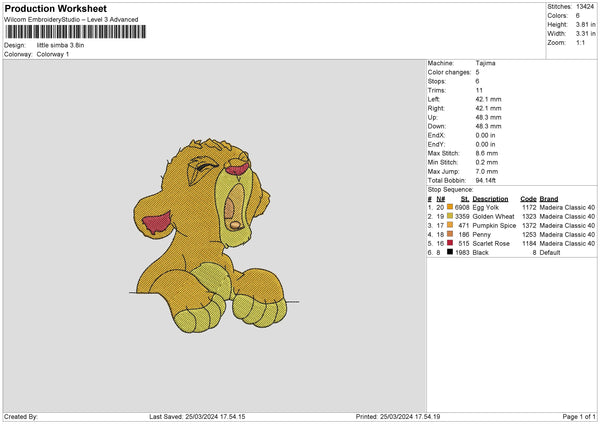Image resolution: width=600 pixels, height=424 pixels.
Task: Click the Scarlet Rose color swatch
Action: click(x=450, y=243)
